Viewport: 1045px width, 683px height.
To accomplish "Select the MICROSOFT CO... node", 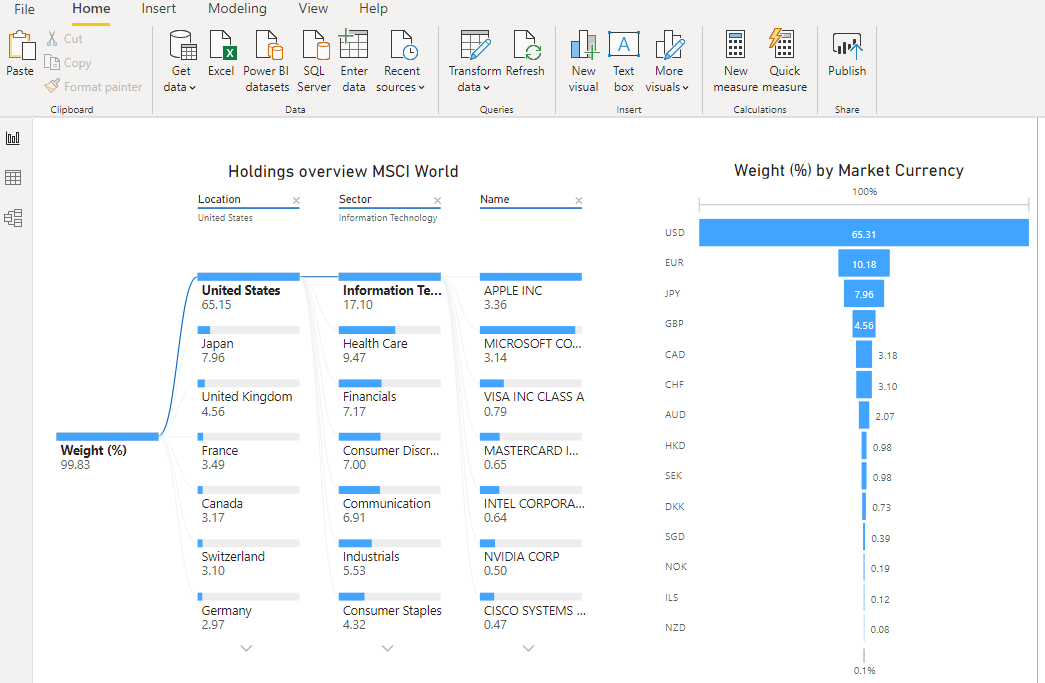I will [x=531, y=346].
